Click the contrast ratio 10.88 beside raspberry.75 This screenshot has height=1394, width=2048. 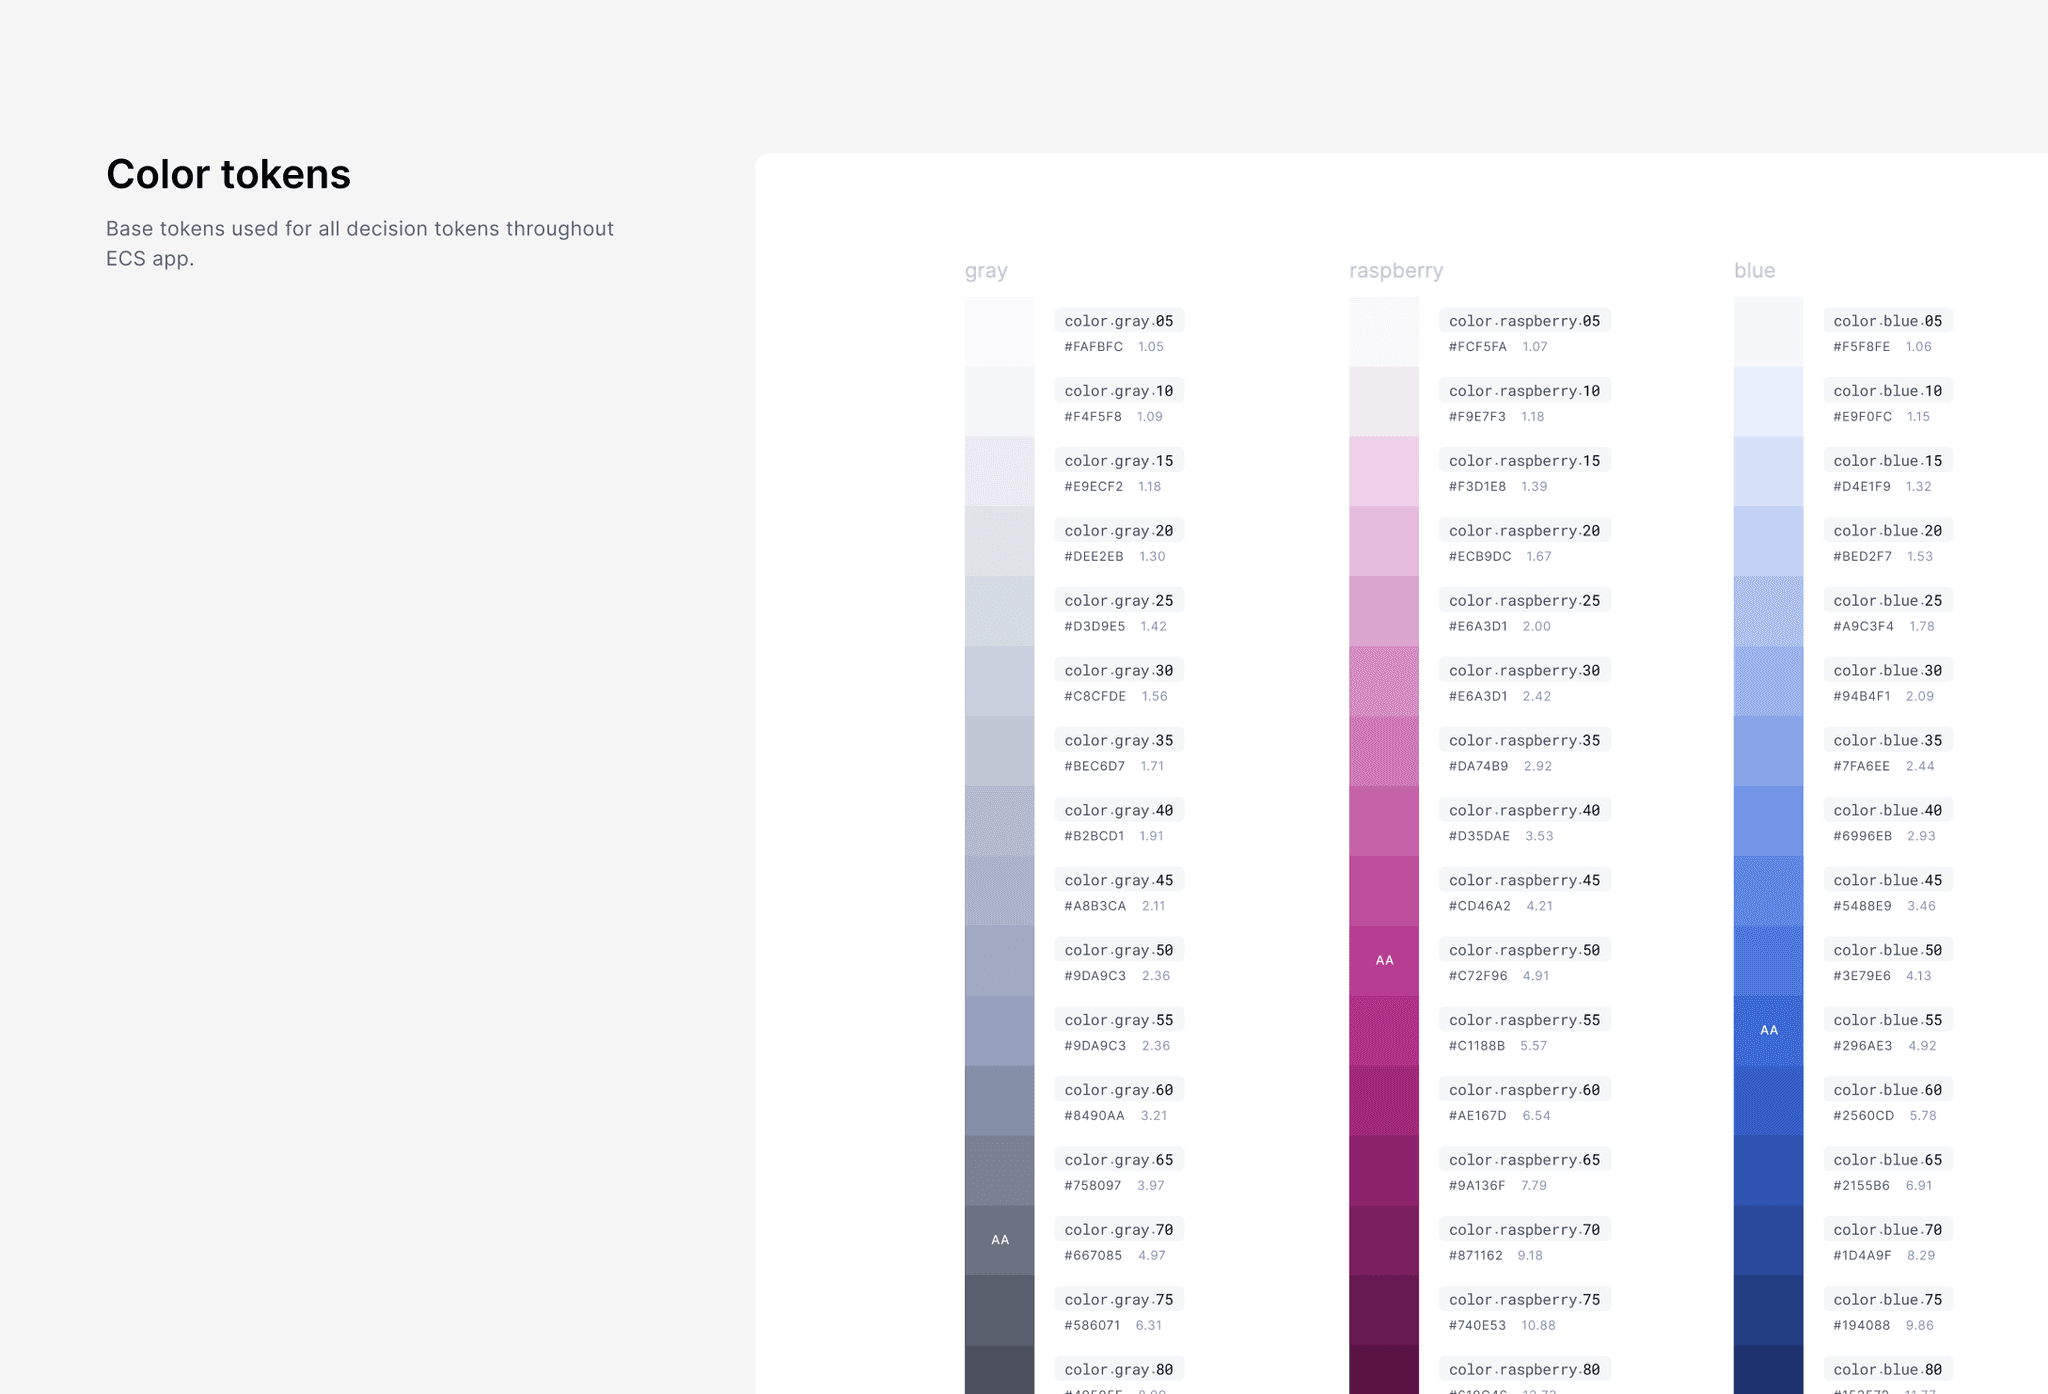[1539, 1325]
